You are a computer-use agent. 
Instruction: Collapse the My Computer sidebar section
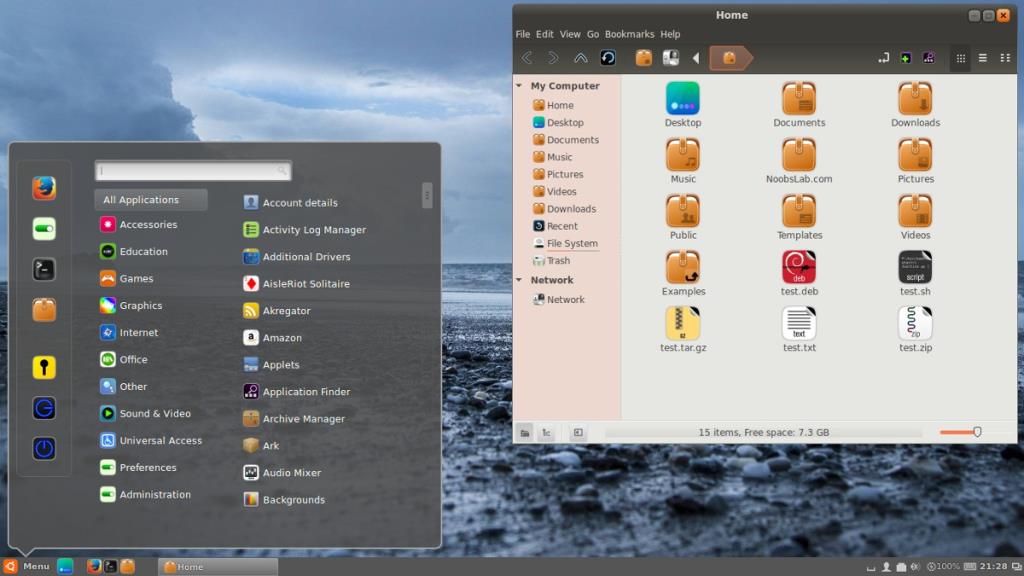pyautogui.click(x=519, y=86)
